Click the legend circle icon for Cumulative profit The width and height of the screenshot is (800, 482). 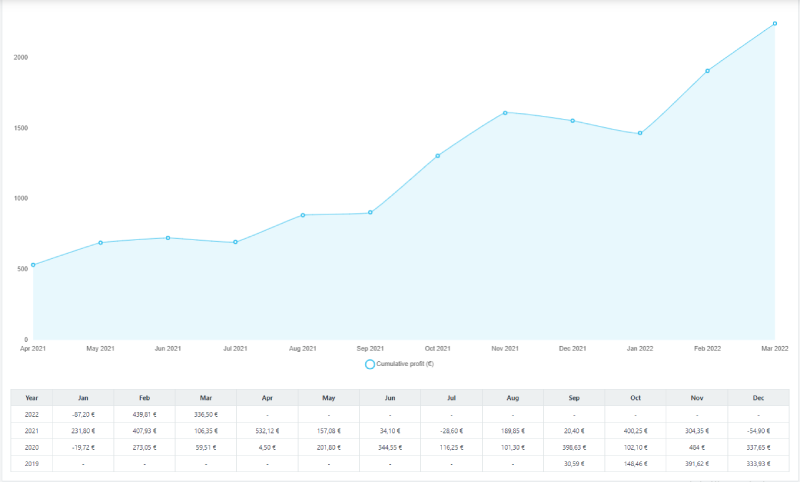[370, 364]
